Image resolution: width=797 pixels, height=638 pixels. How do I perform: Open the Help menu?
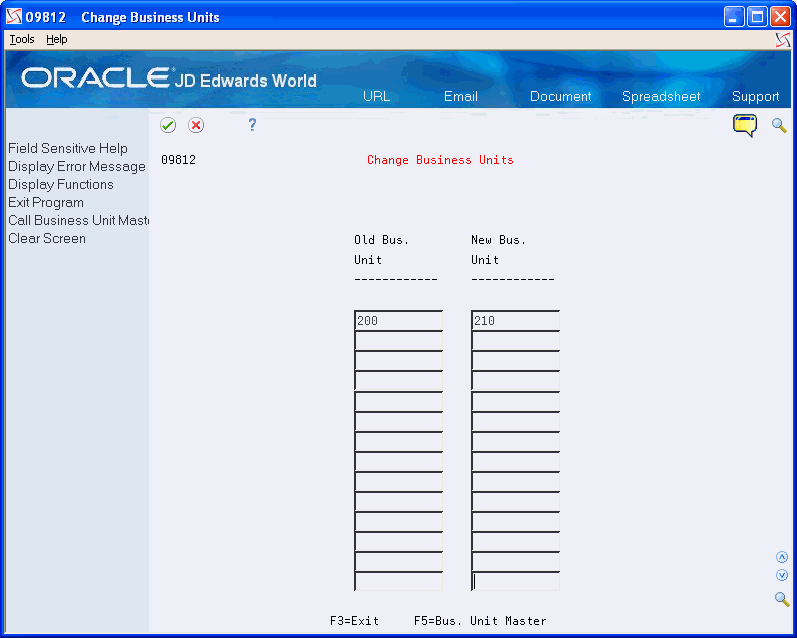tap(56, 39)
